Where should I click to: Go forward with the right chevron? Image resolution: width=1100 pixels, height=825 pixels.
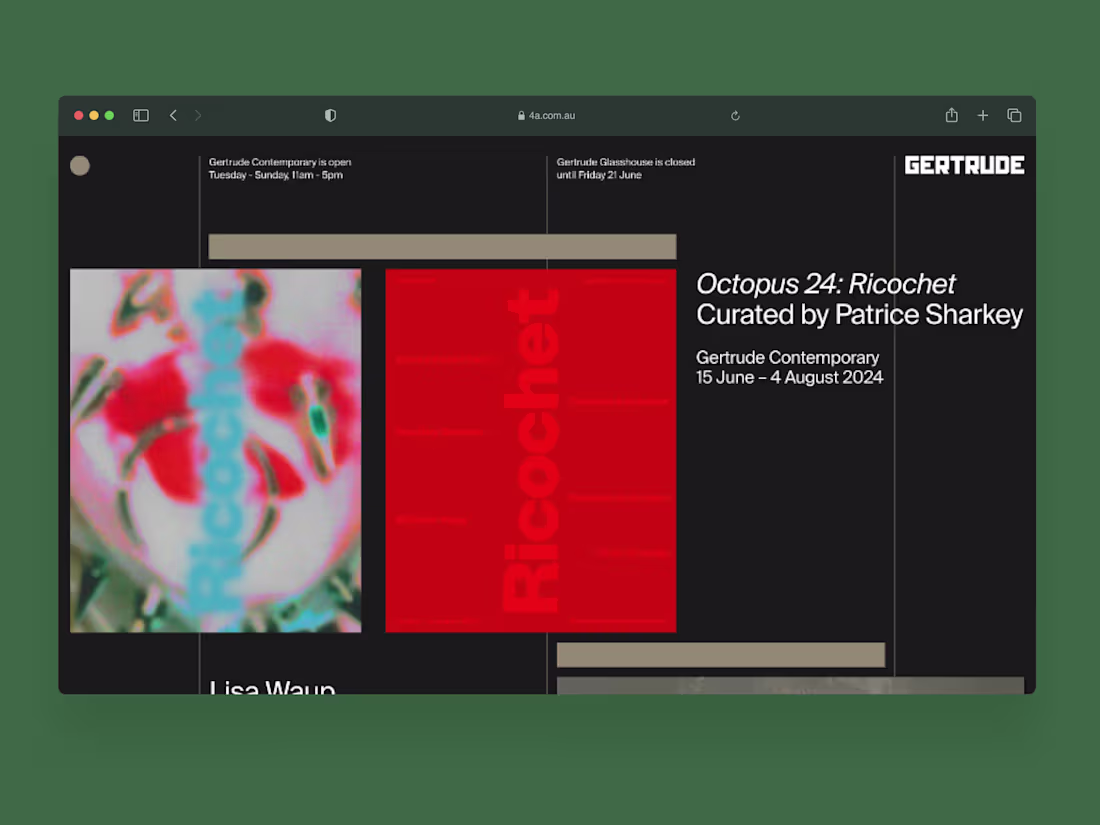click(198, 115)
